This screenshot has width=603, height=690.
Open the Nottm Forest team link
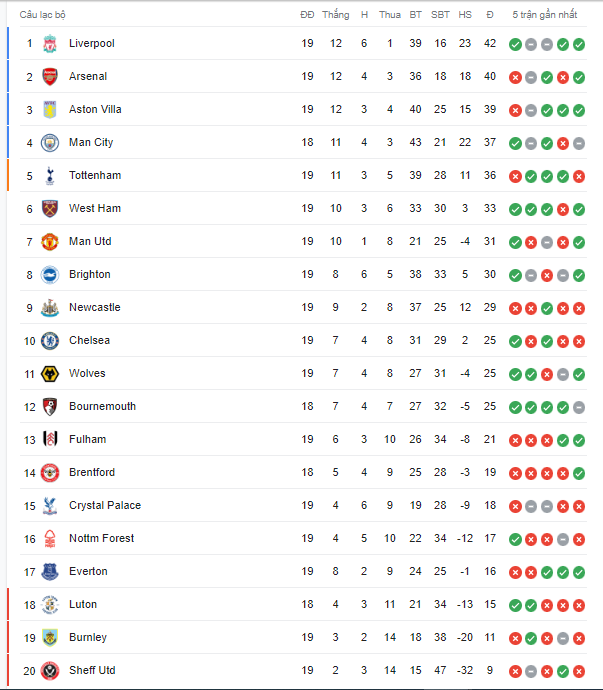pyautogui.click(x=101, y=539)
